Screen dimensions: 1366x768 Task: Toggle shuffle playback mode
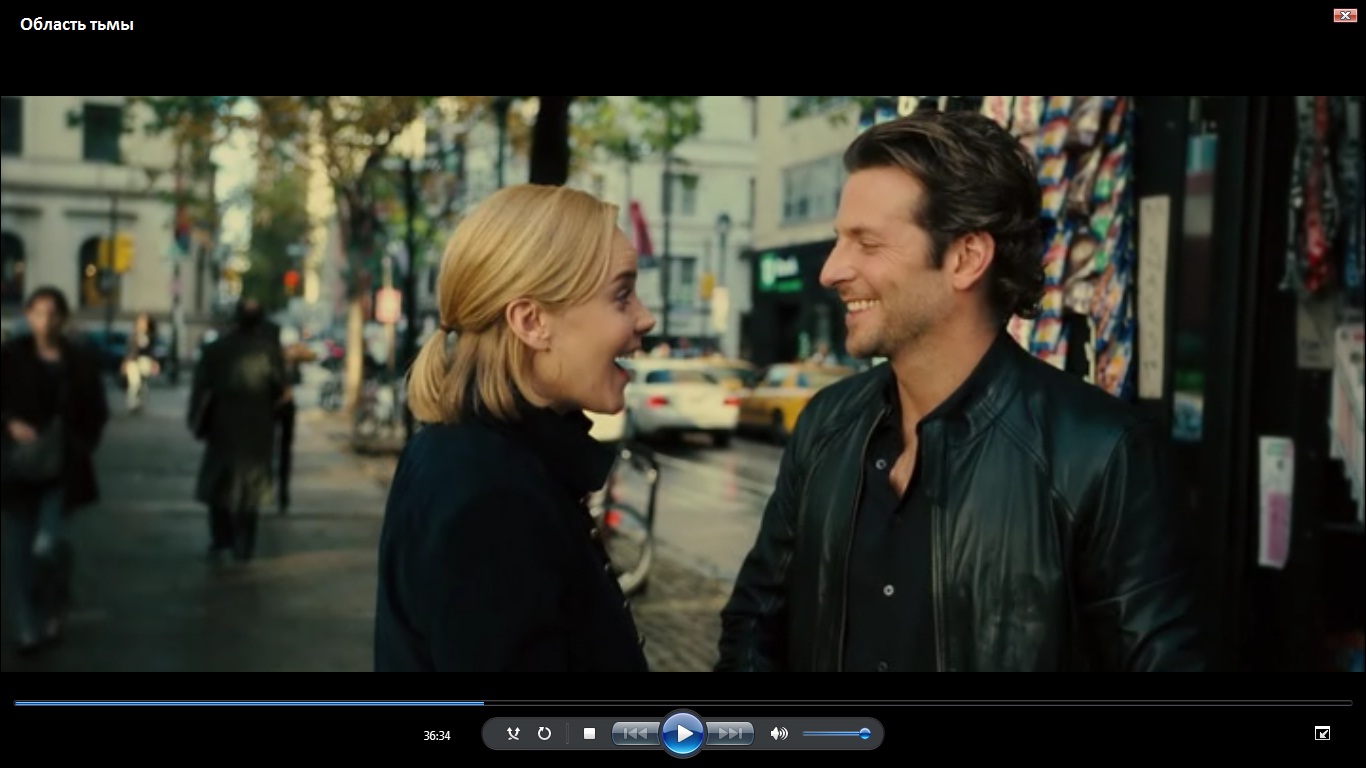click(513, 733)
